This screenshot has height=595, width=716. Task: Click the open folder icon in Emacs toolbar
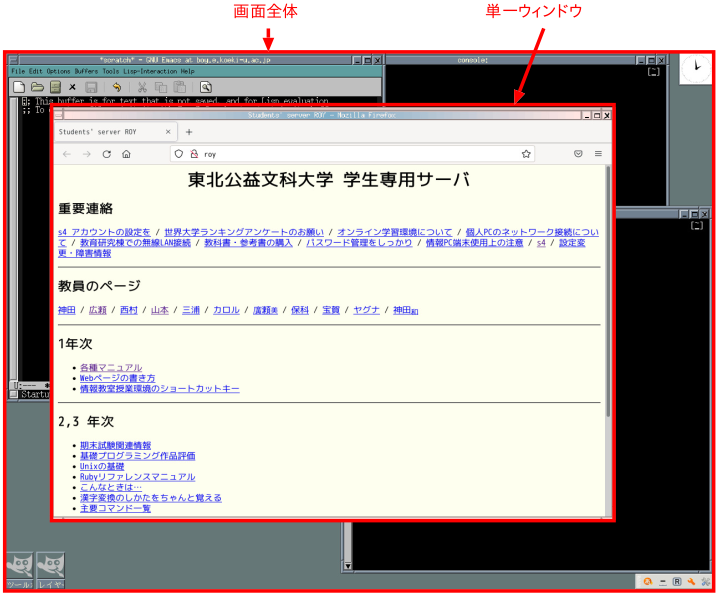(37, 87)
